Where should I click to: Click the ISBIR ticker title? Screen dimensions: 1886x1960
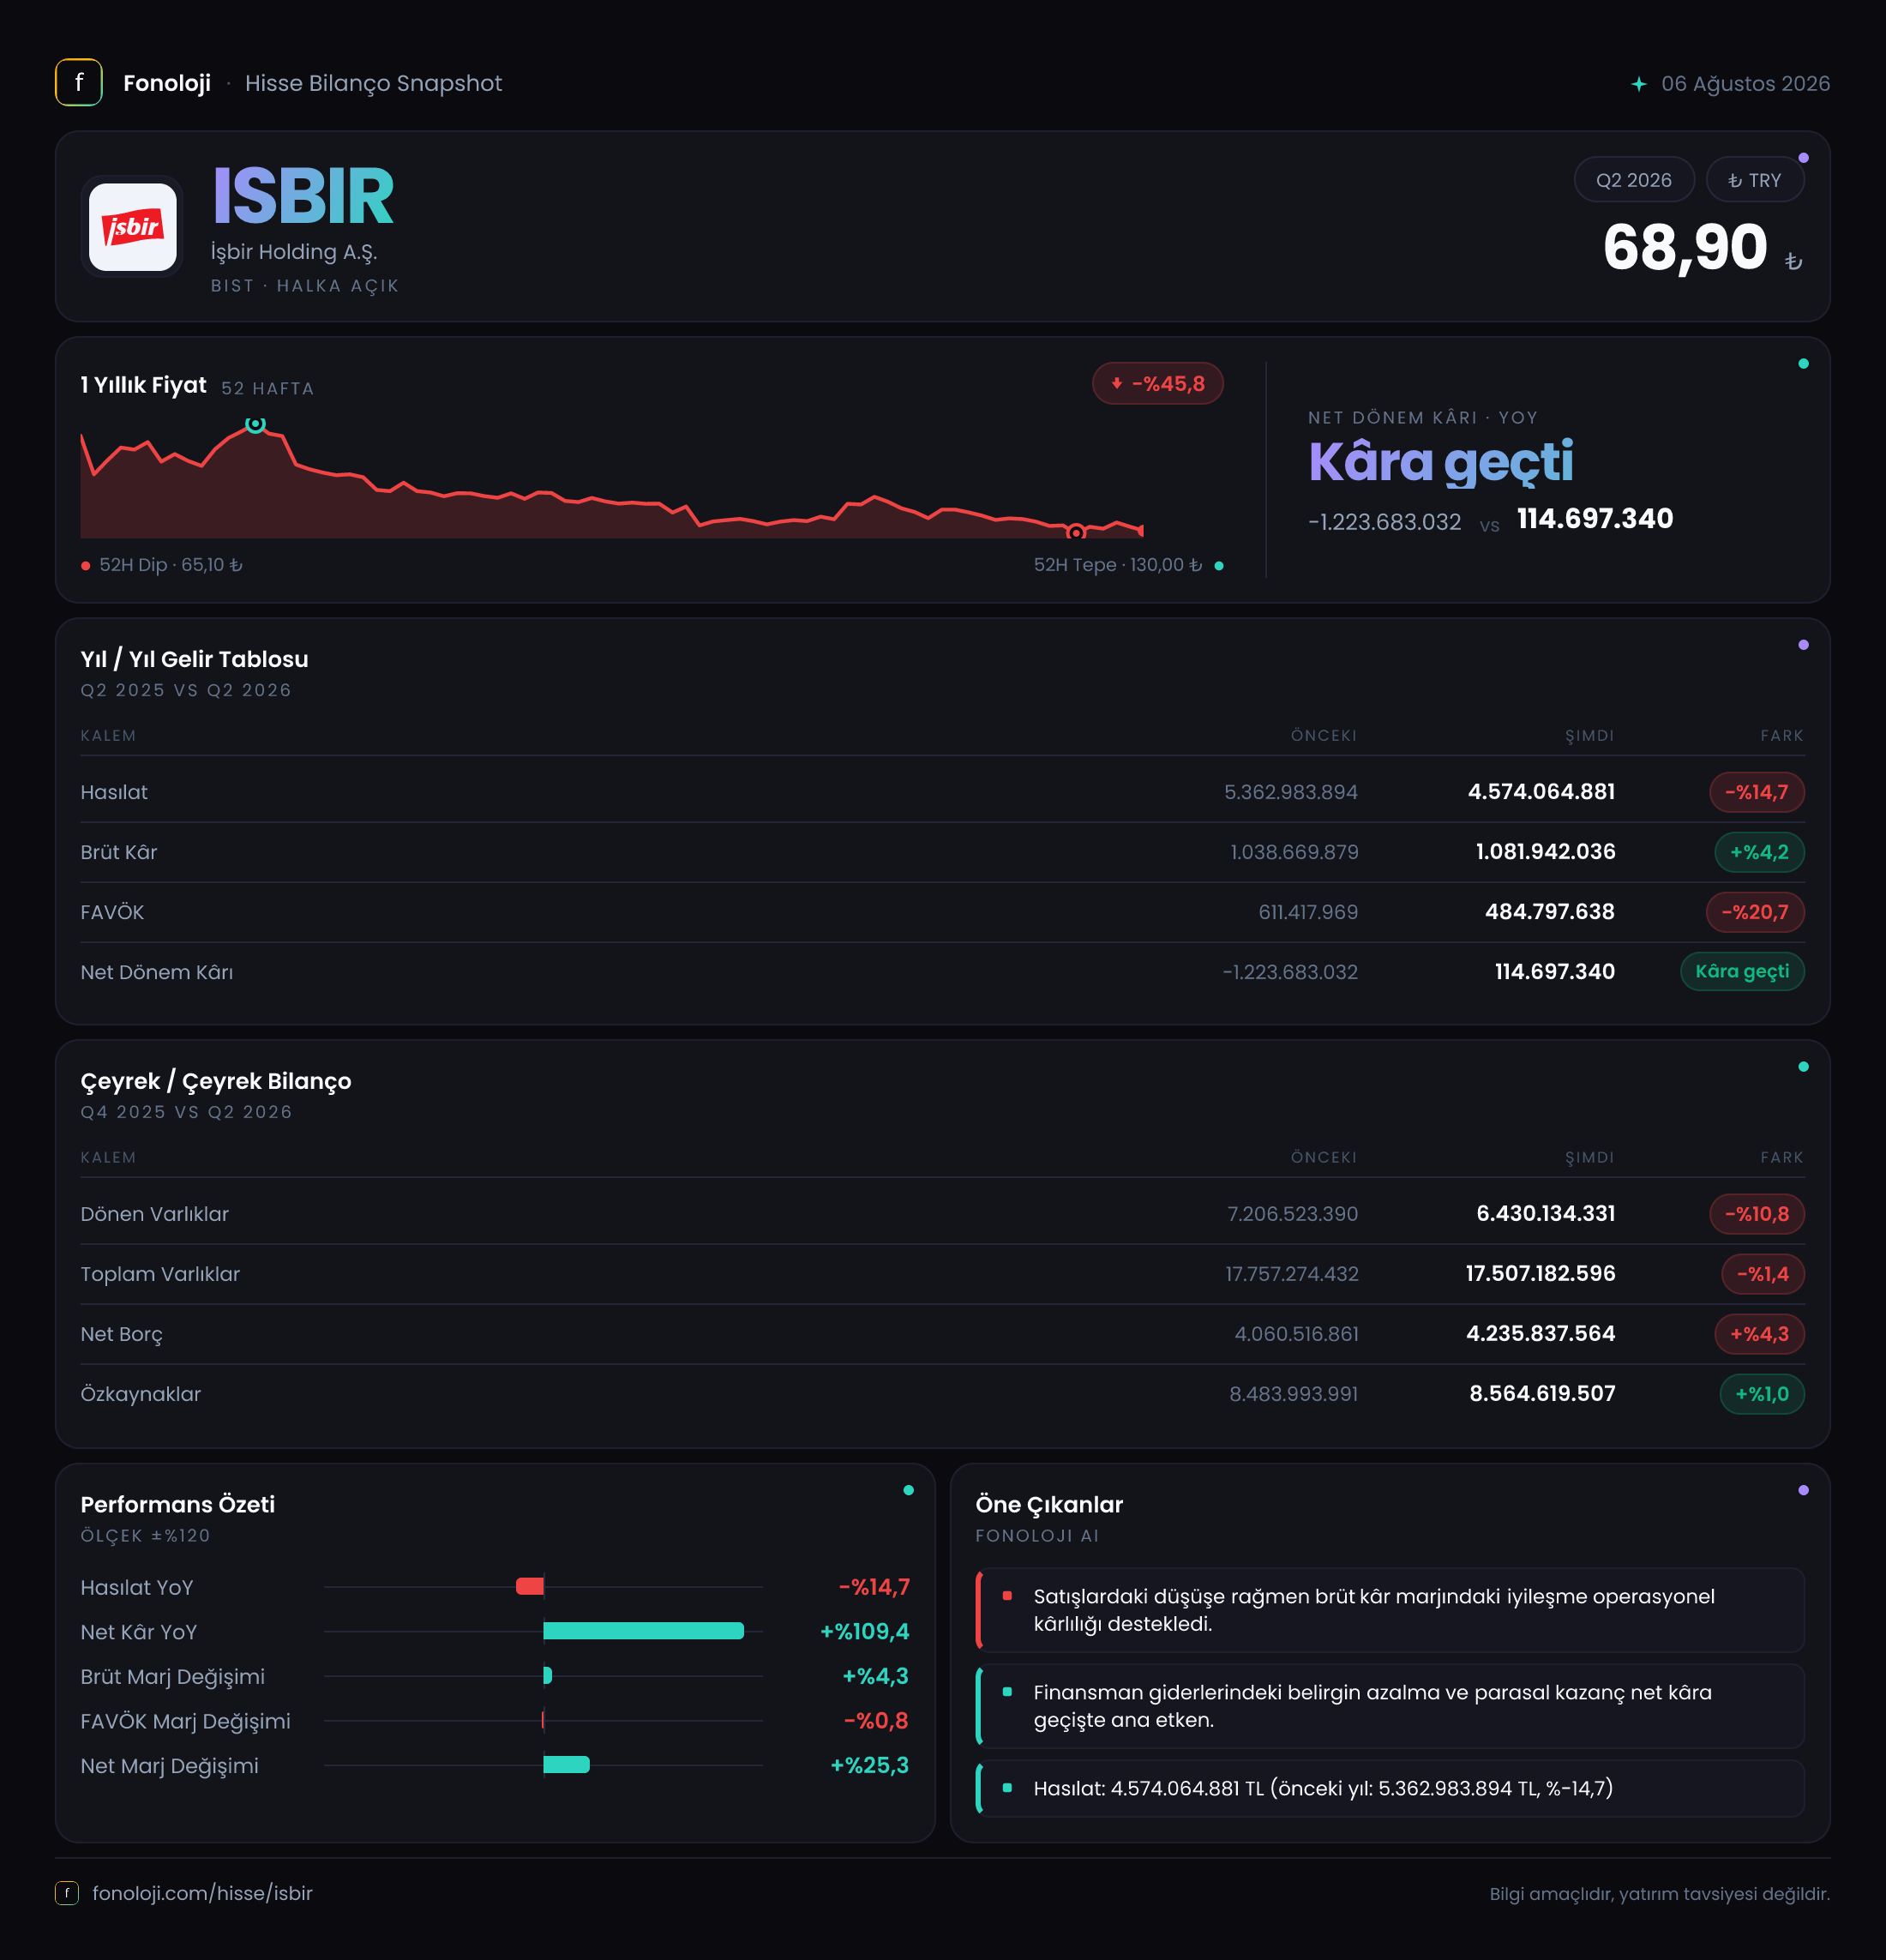pos(303,196)
